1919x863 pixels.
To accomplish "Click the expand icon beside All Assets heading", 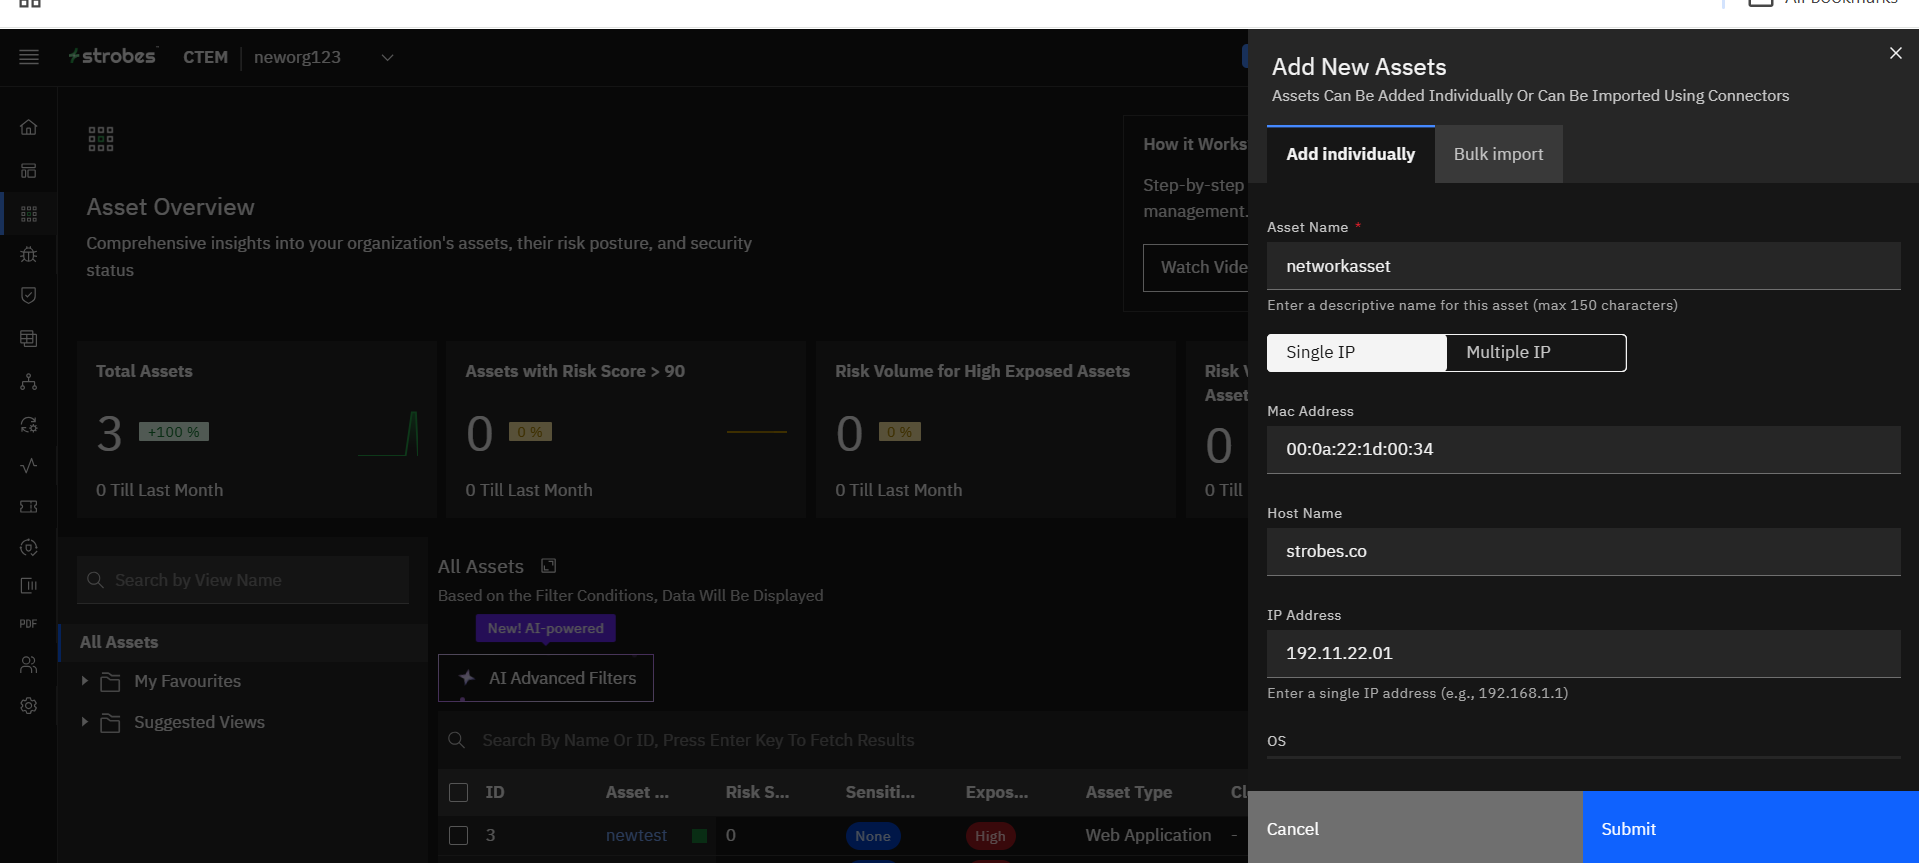I will (548, 566).
